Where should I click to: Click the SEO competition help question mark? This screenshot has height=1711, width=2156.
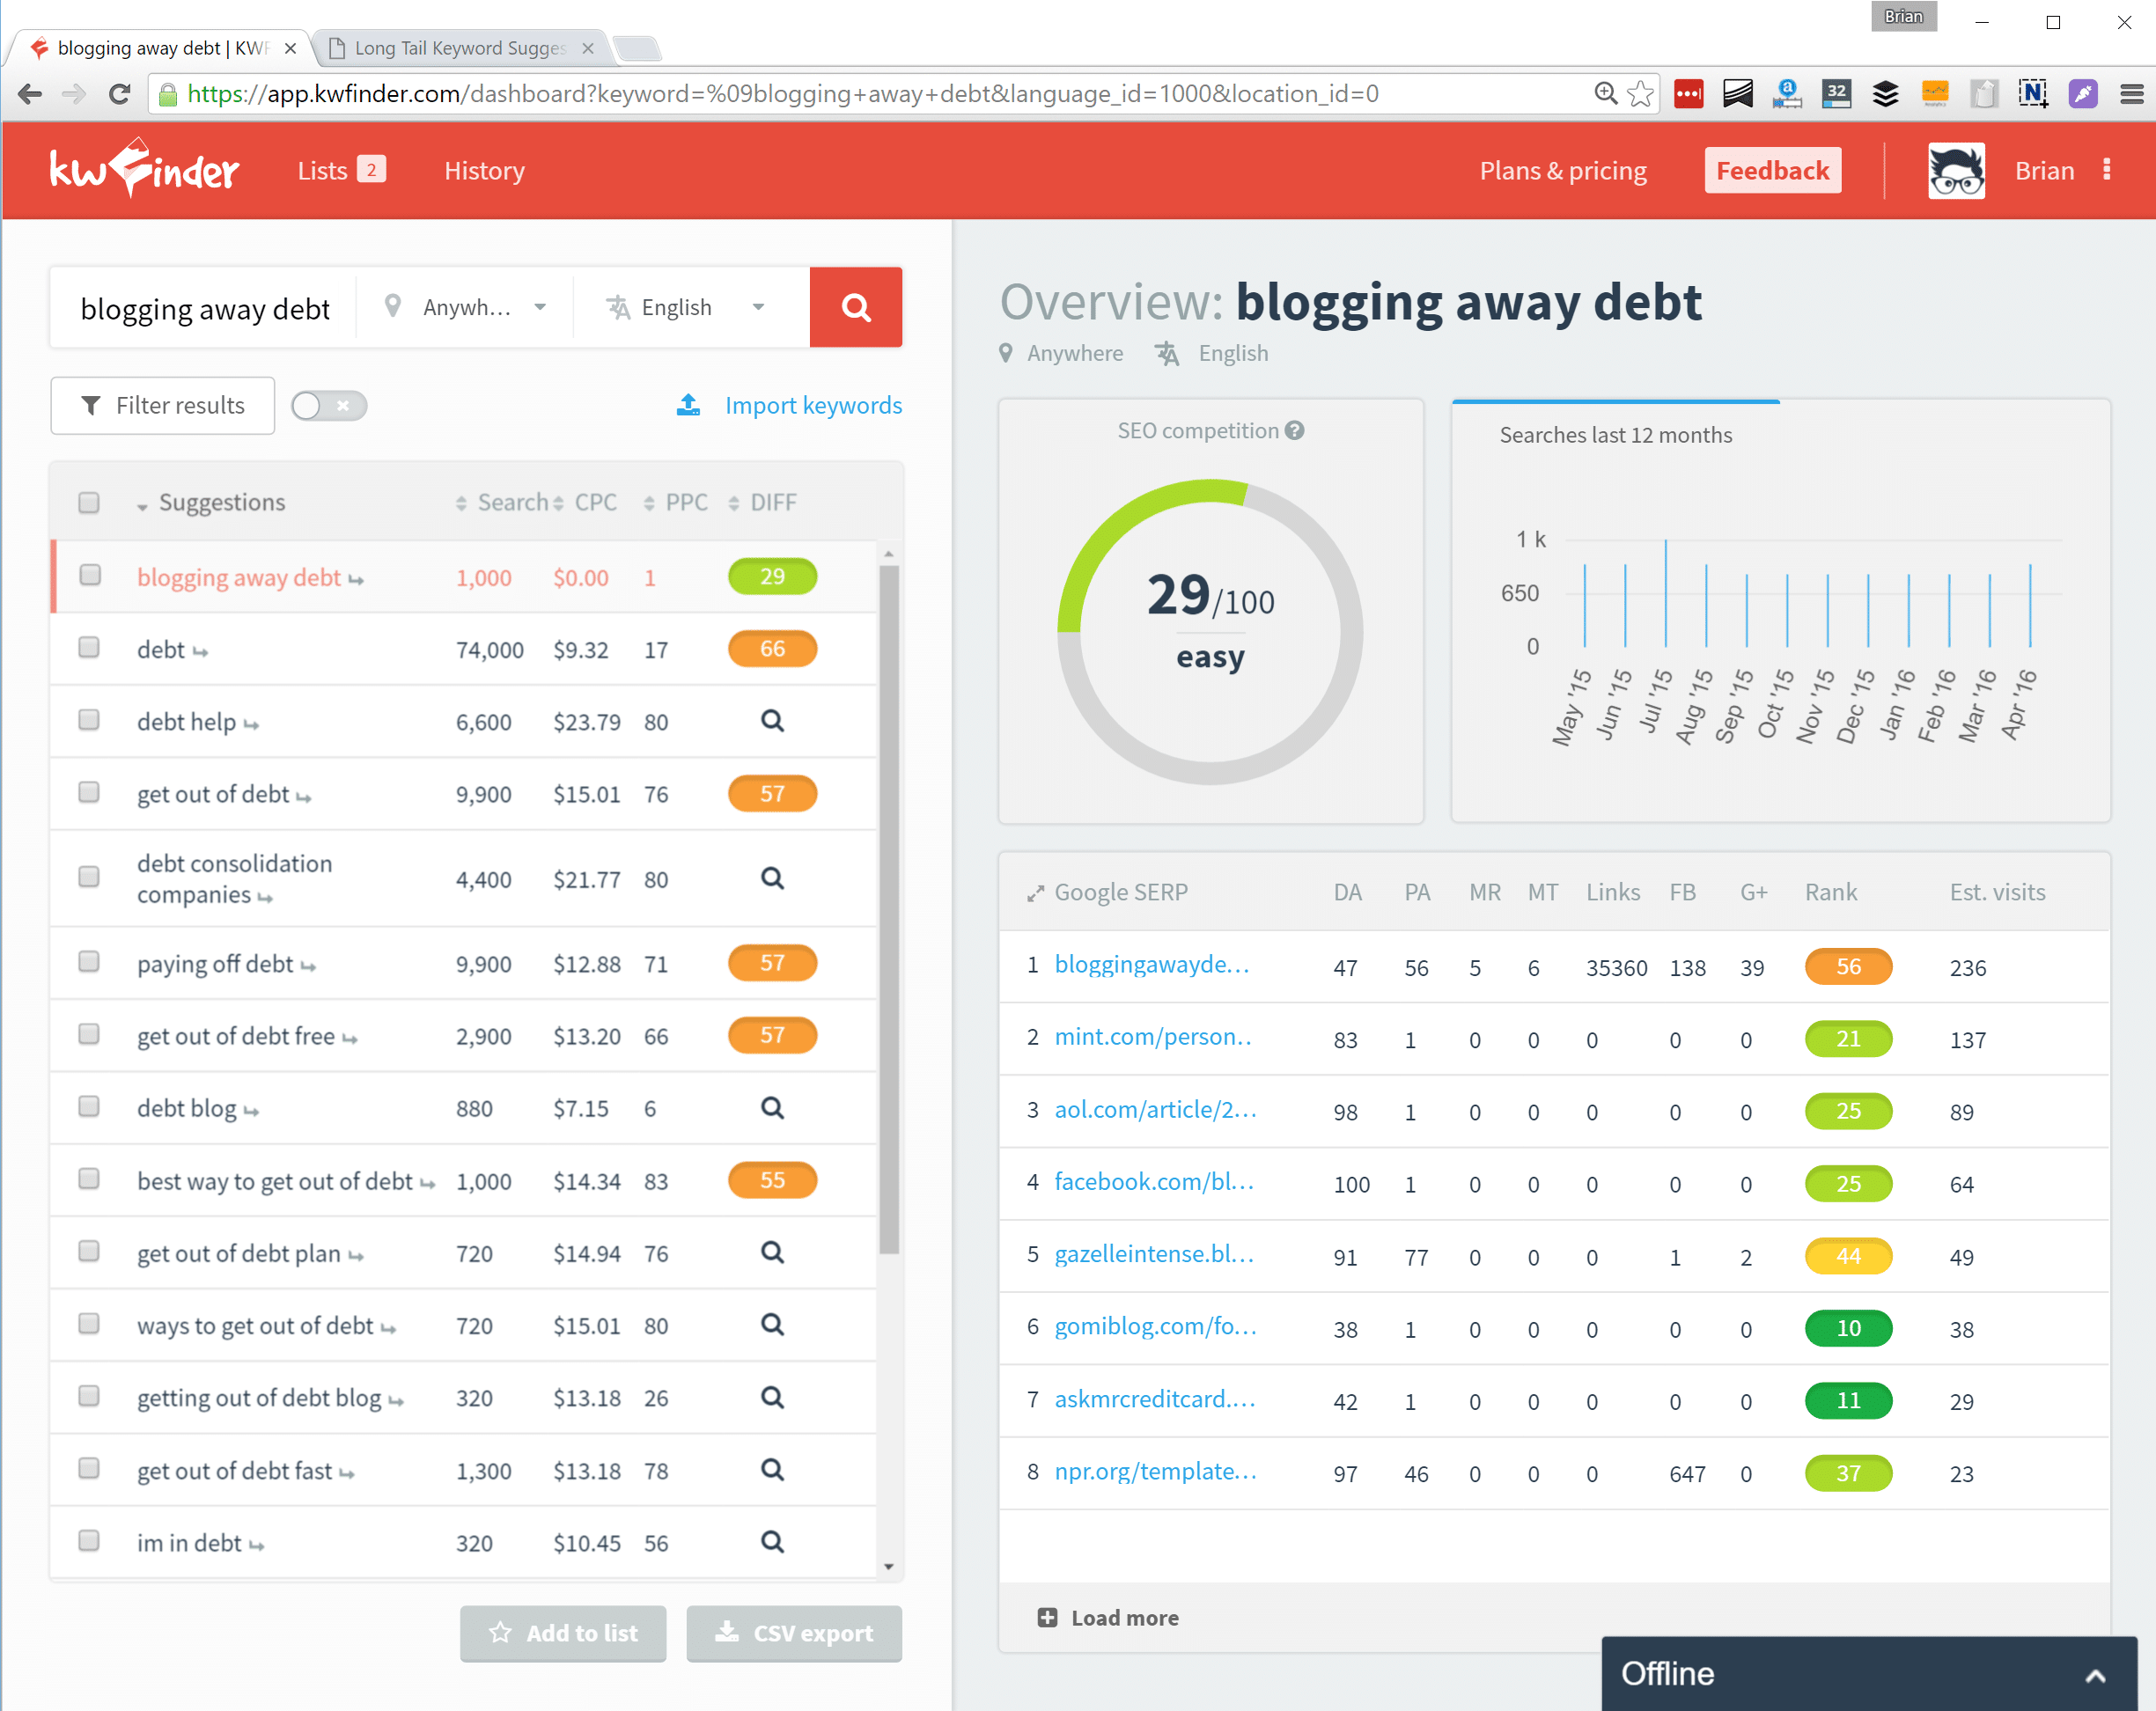[1294, 431]
